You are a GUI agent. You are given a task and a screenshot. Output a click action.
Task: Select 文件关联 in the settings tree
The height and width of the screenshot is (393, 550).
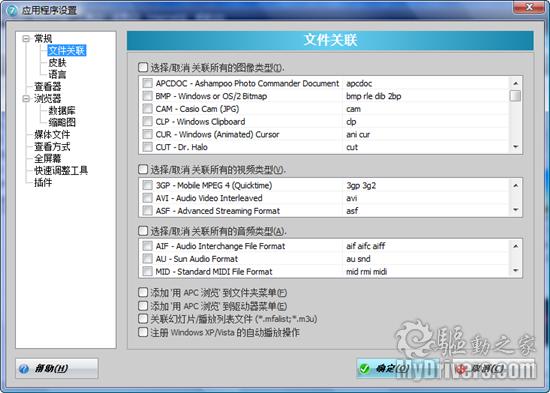(67, 51)
